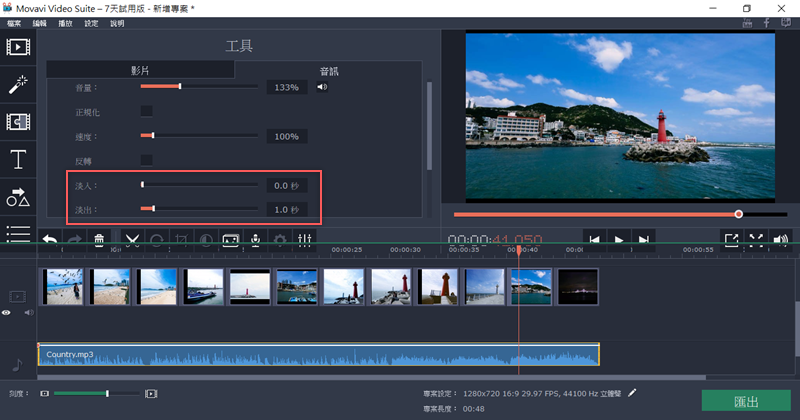Viewport: 800px width, 420px height.
Task: Enable the 正規化 normalize checkbox
Action: click(146, 111)
